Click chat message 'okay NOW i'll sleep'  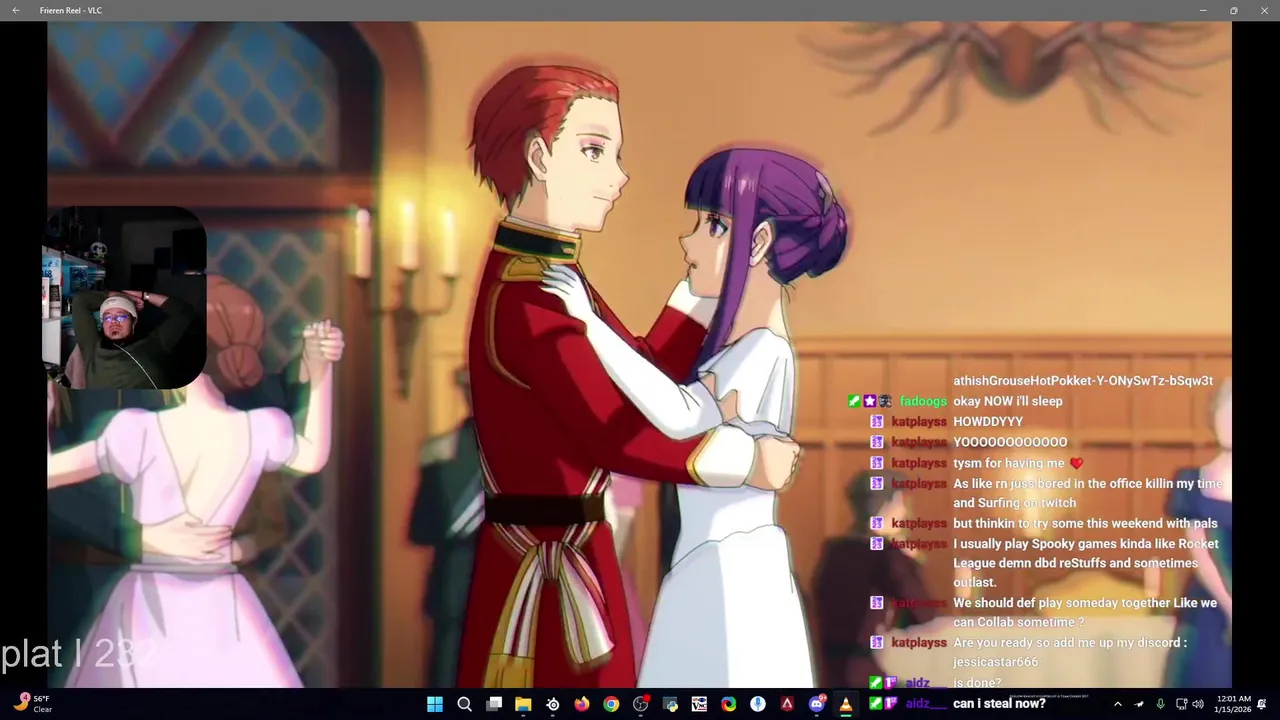(x=1007, y=401)
